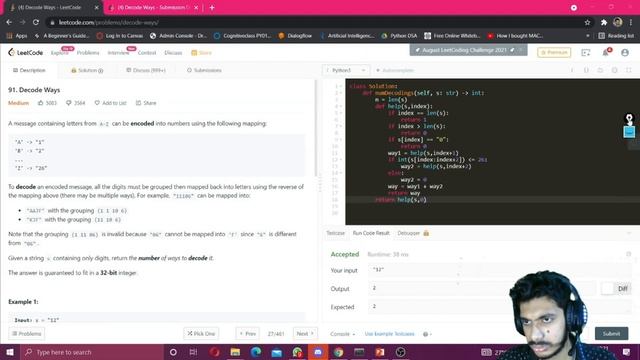Screen dimensions: 640x360
Task: Open the Problems menu item
Action: [88, 53]
